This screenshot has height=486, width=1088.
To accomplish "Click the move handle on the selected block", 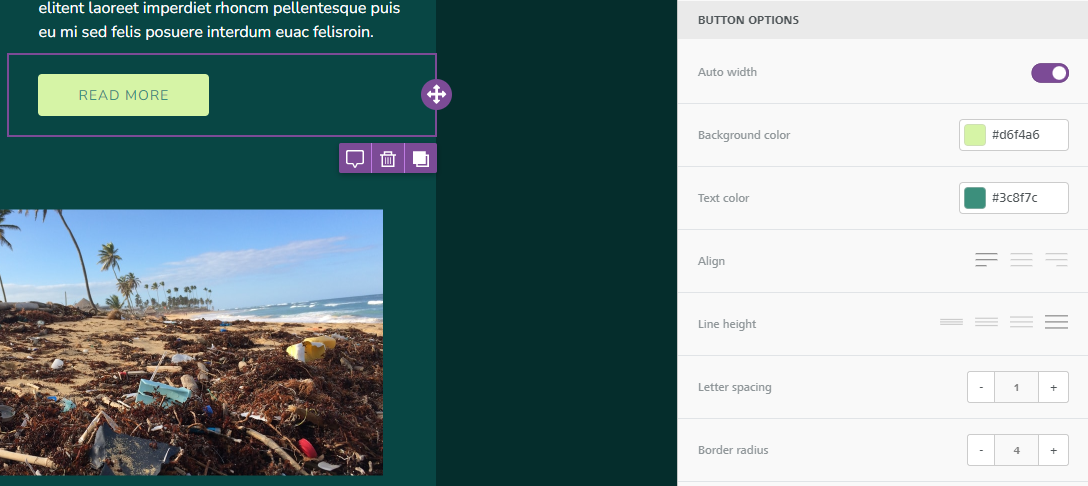I will (436, 94).
